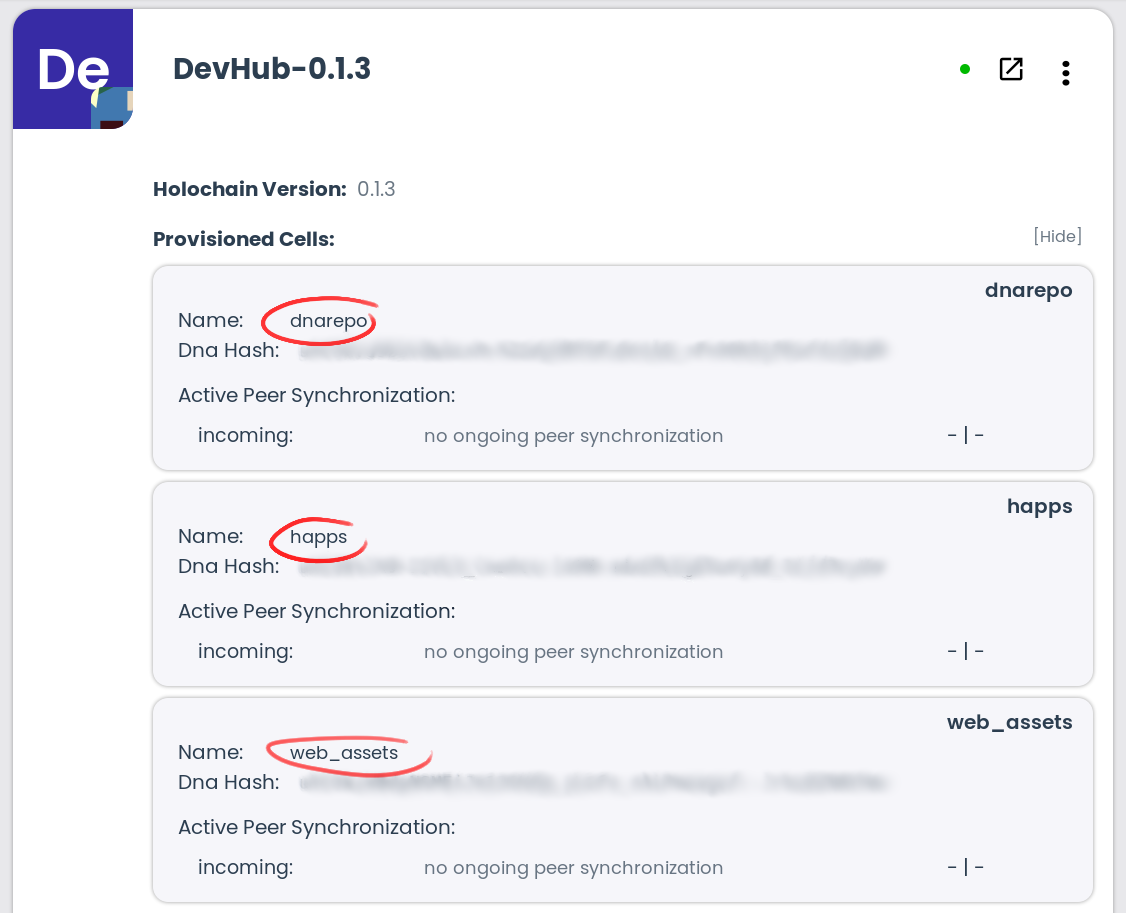Image resolution: width=1126 pixels, height=913 pixels.
Task: Click the happs Dna Hash value
Action: (x=590, y=566)
